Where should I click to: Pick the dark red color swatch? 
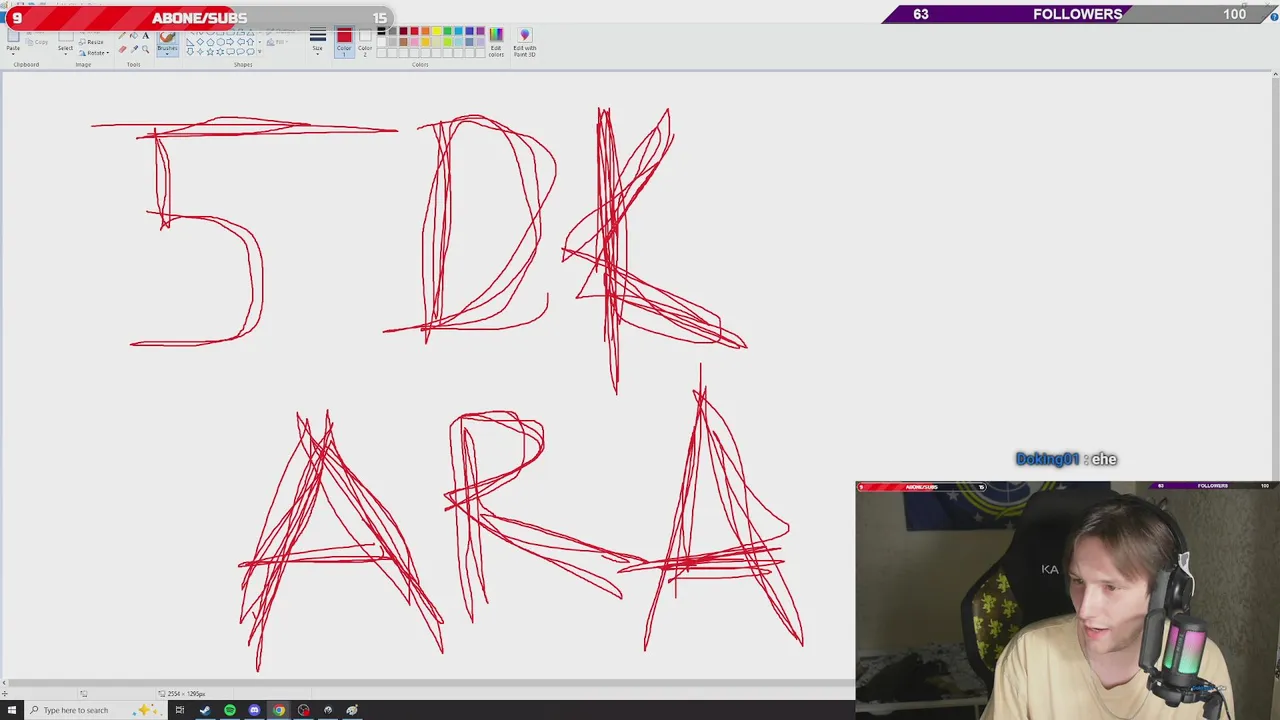[x=403, y=31]
